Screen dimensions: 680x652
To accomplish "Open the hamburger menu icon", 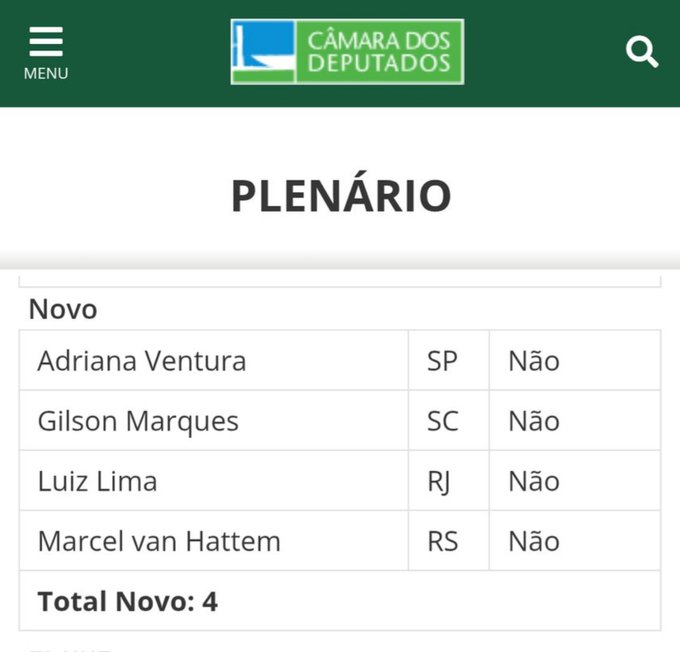I will [x=46, y=42].
